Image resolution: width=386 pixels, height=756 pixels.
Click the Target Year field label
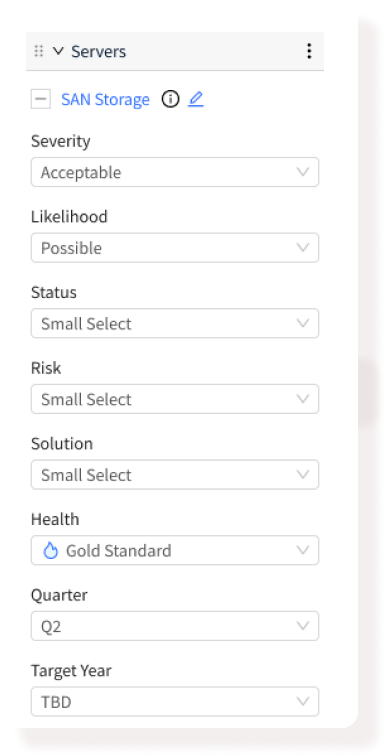[71, 671]
